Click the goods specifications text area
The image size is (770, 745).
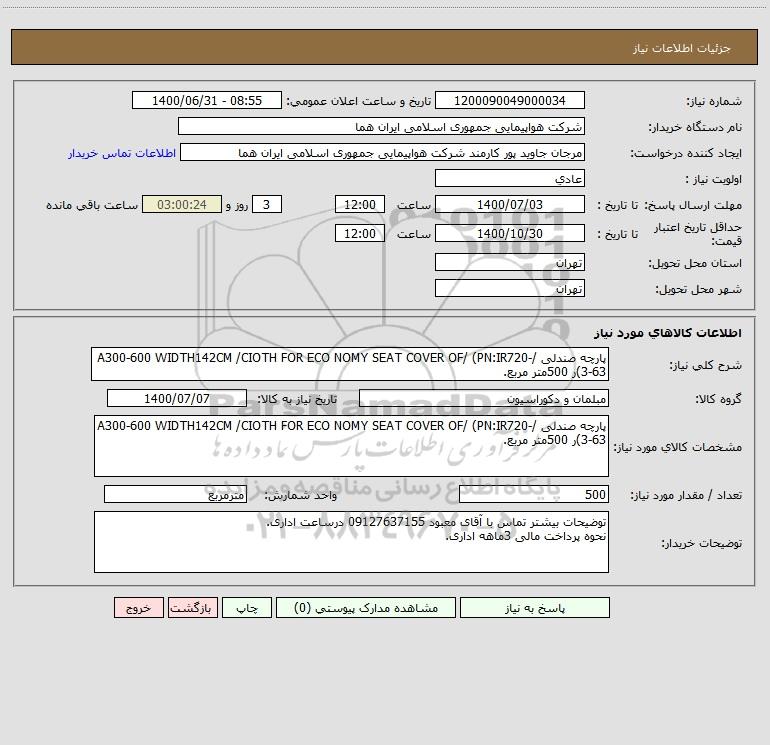(x=351, y=446)
